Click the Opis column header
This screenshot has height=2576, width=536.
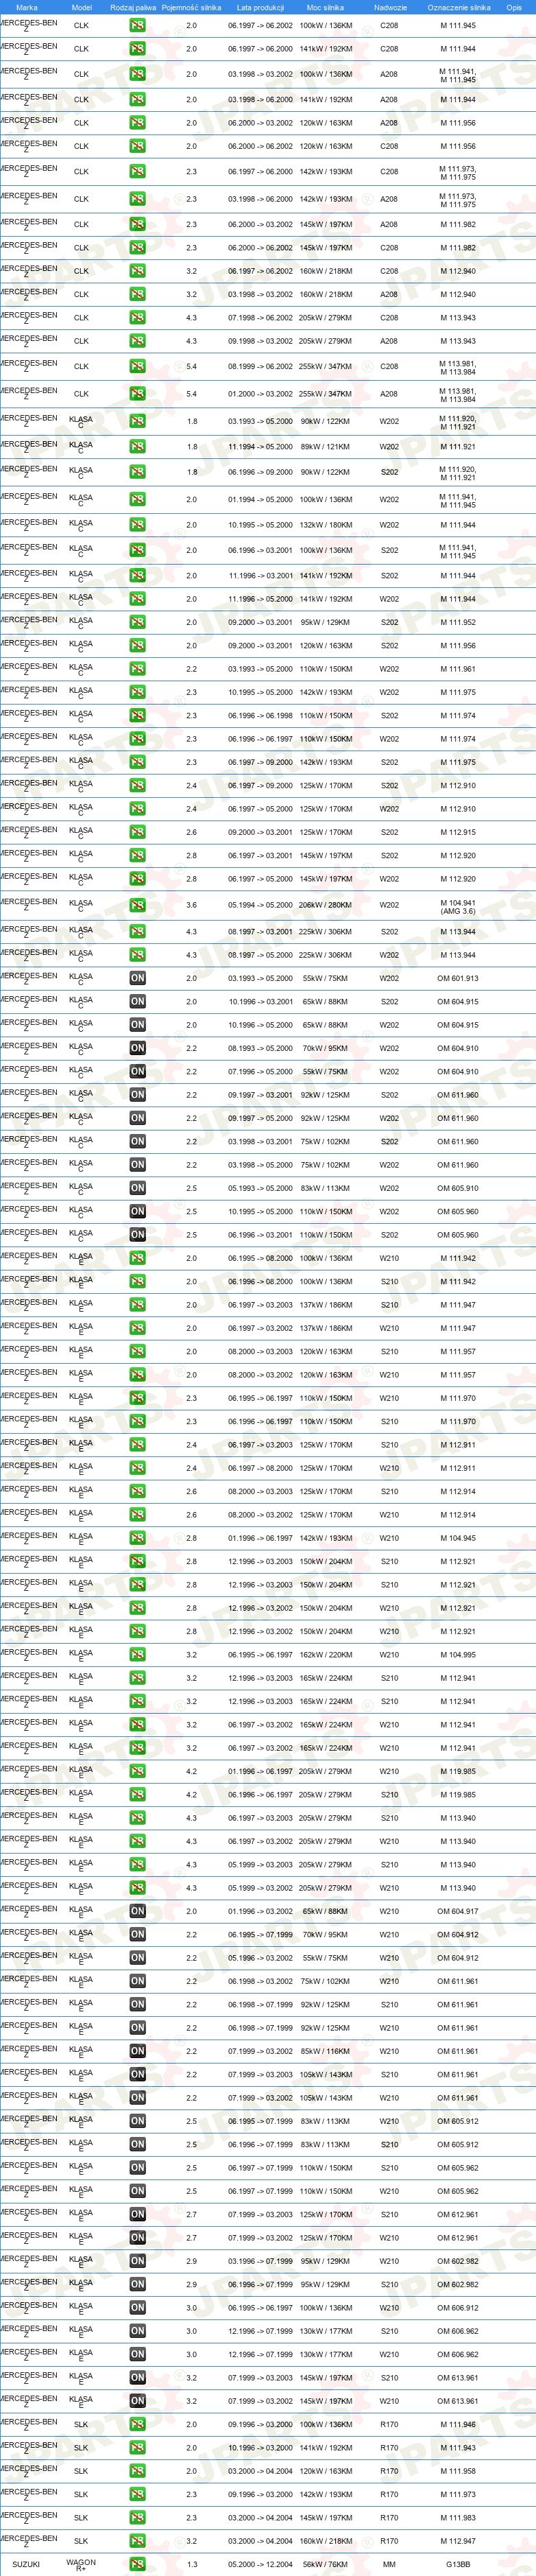(x=514, y=7)
